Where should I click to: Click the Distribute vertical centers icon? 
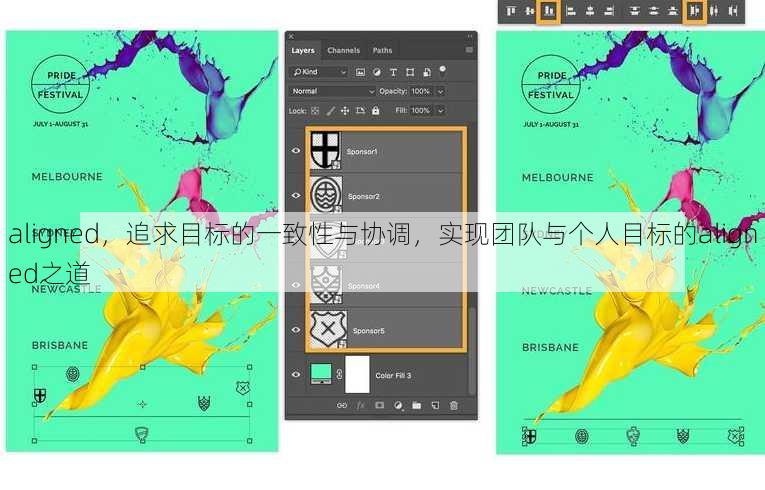click(x=654, y=11)
